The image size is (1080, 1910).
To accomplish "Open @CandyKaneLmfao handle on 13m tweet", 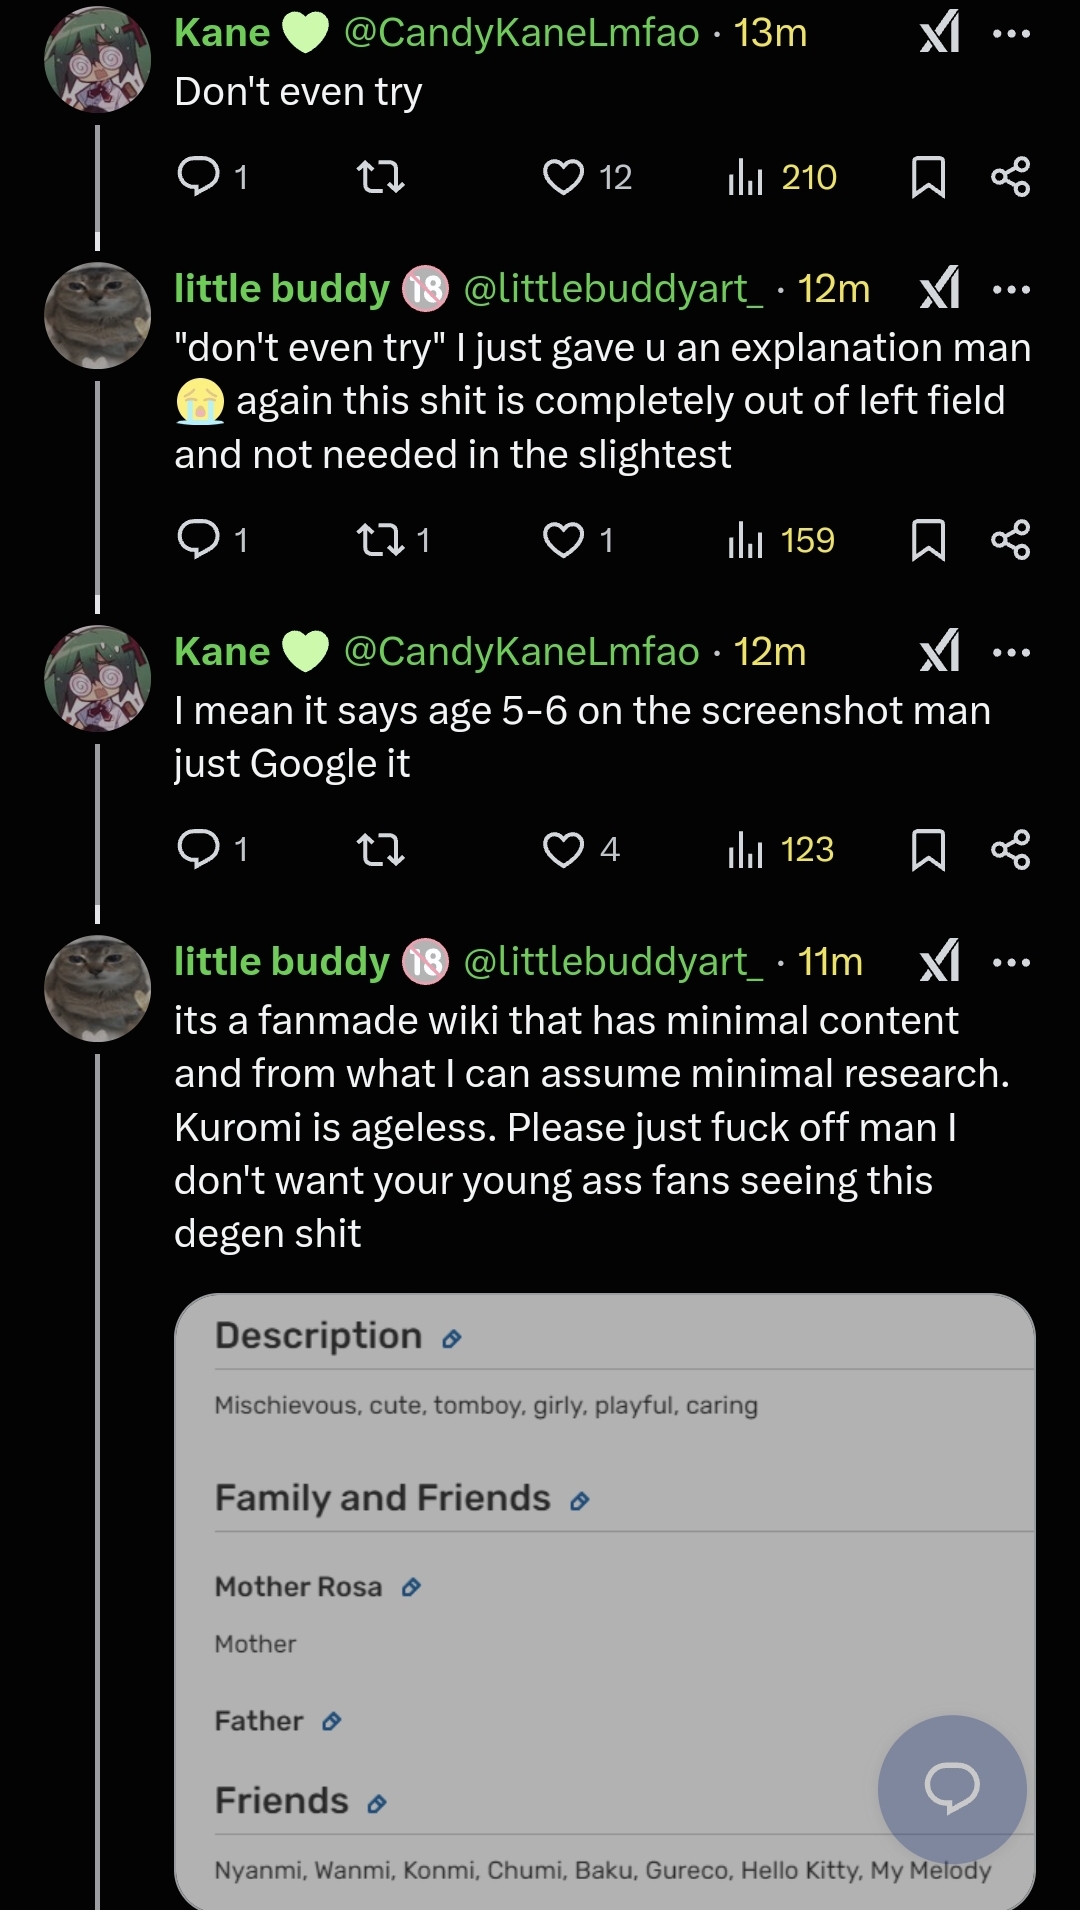I will click(521, 33).
